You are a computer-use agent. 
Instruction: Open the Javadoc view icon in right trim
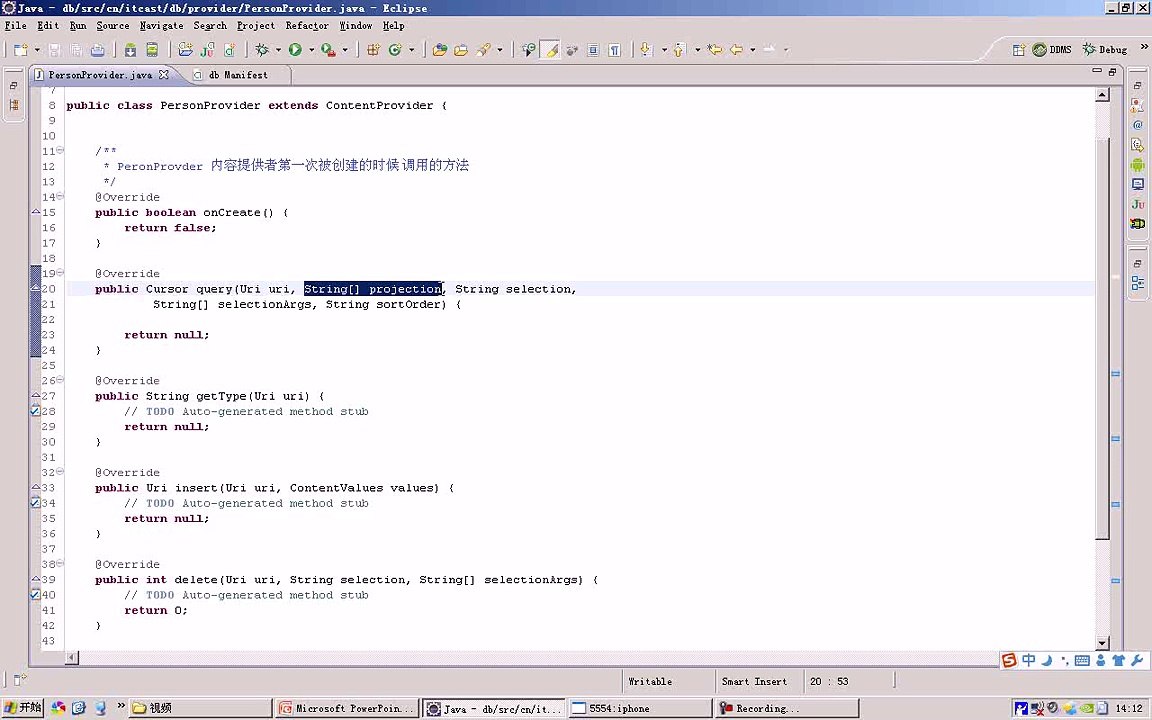click(1137, 125)
